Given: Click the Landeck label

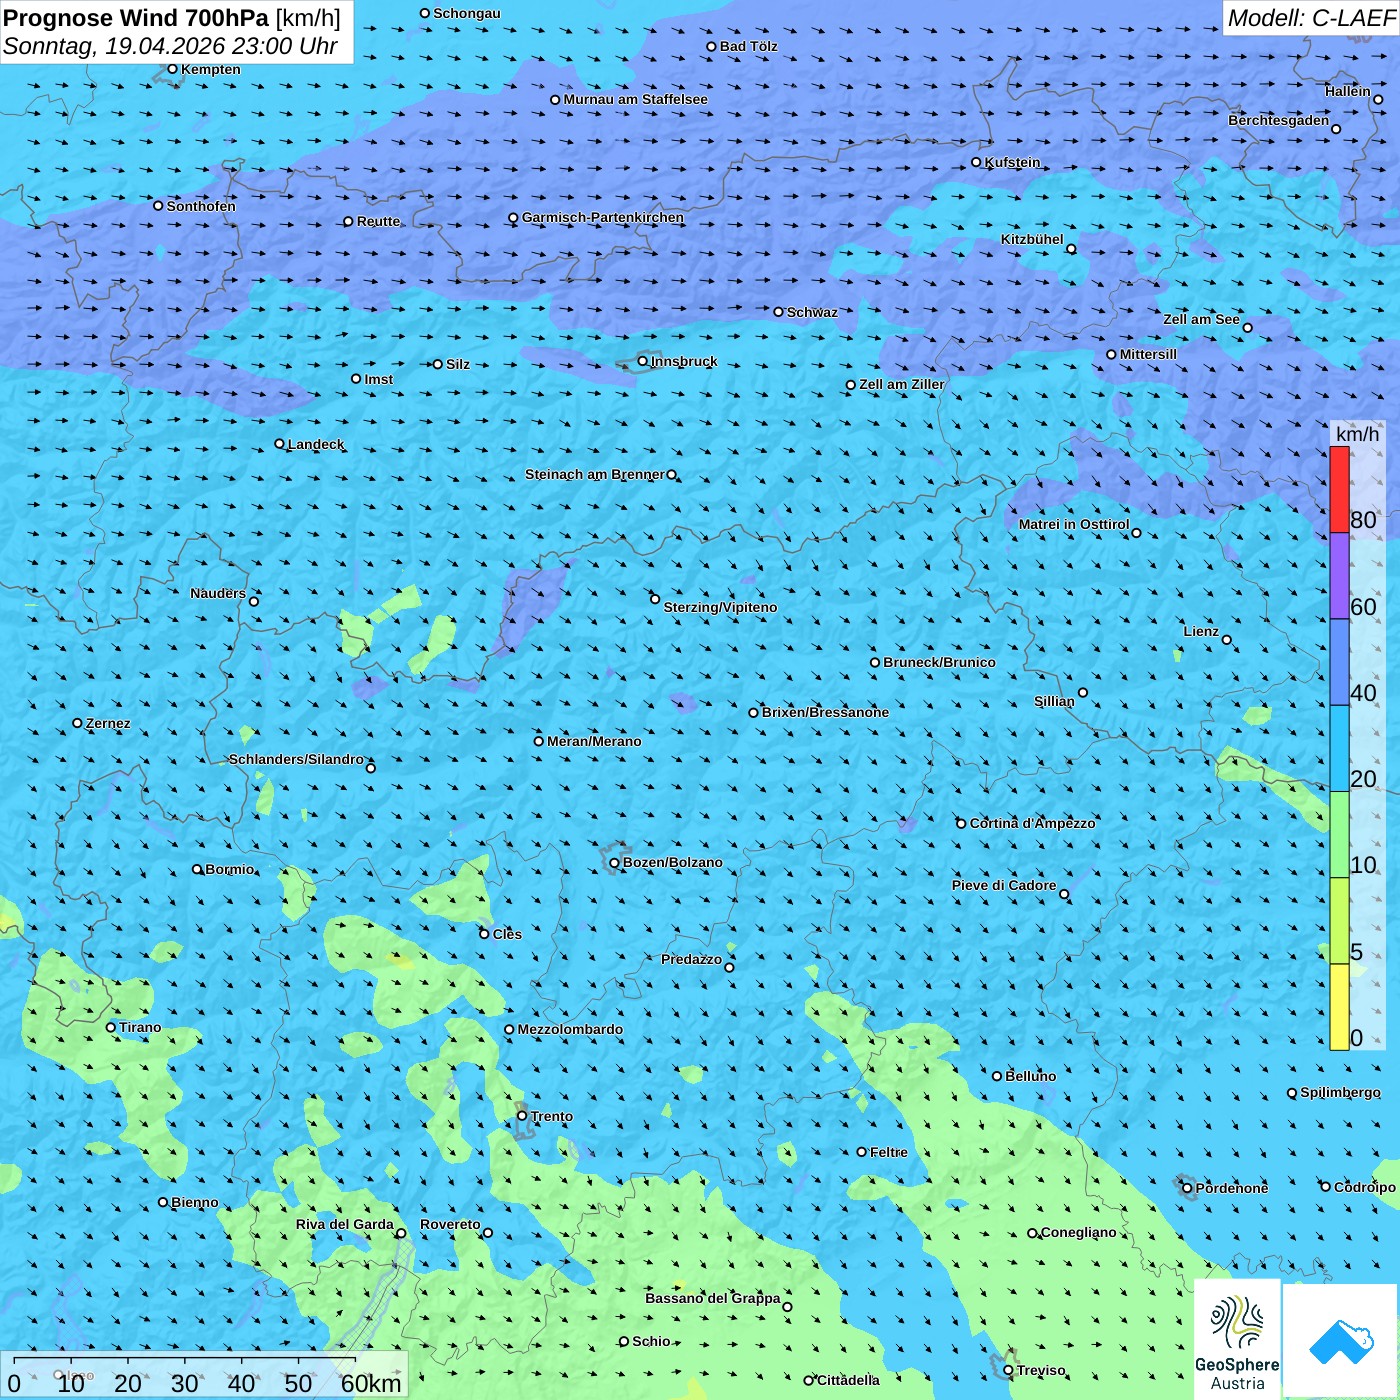Looking at the screenshot, I should click(x=316, y=444).
